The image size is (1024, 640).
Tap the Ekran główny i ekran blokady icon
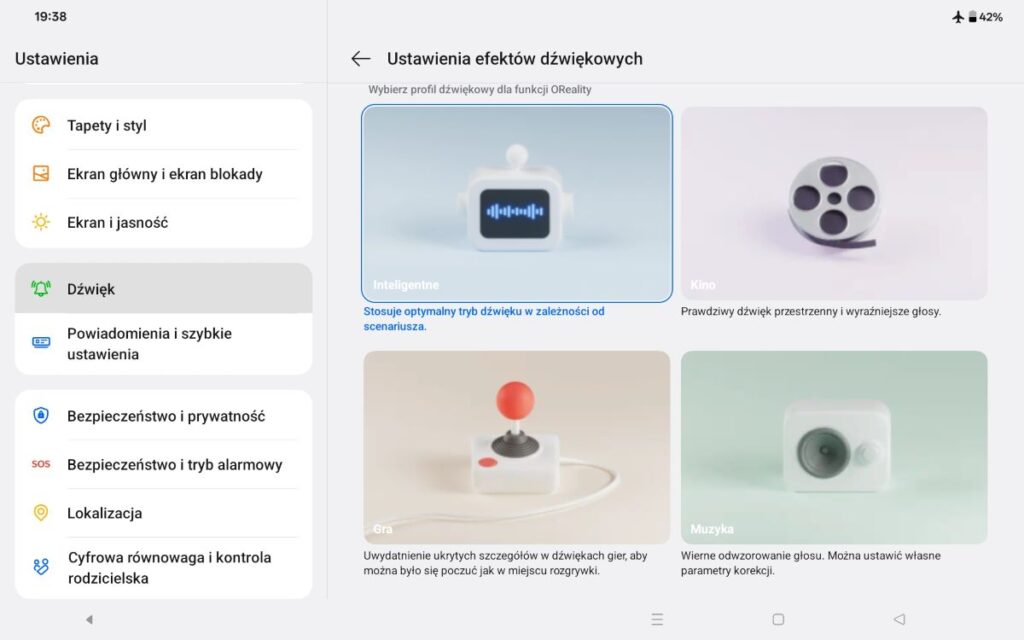[41, 174]
